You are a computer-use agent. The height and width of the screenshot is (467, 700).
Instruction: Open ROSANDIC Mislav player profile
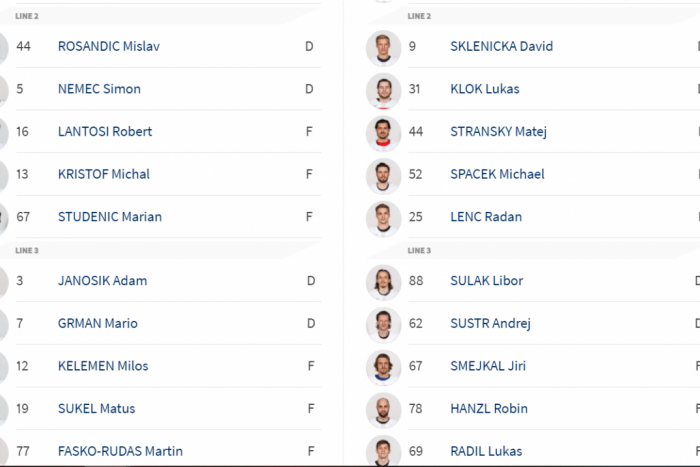[108, 47]
